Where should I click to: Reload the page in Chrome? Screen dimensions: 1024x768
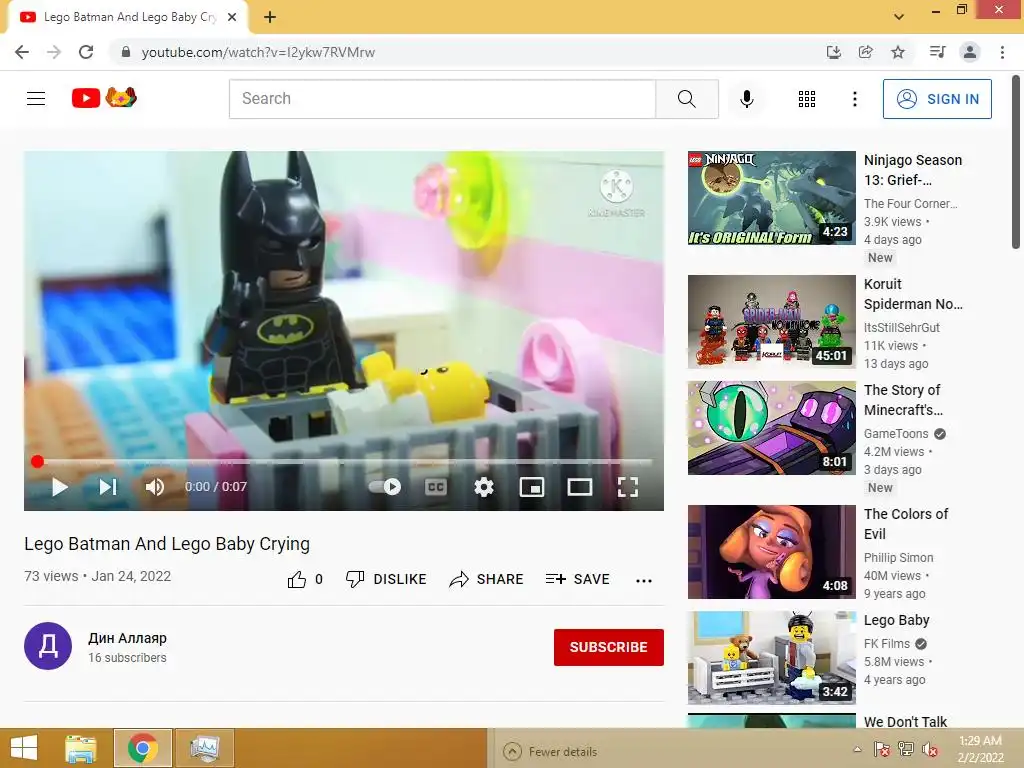86,52
